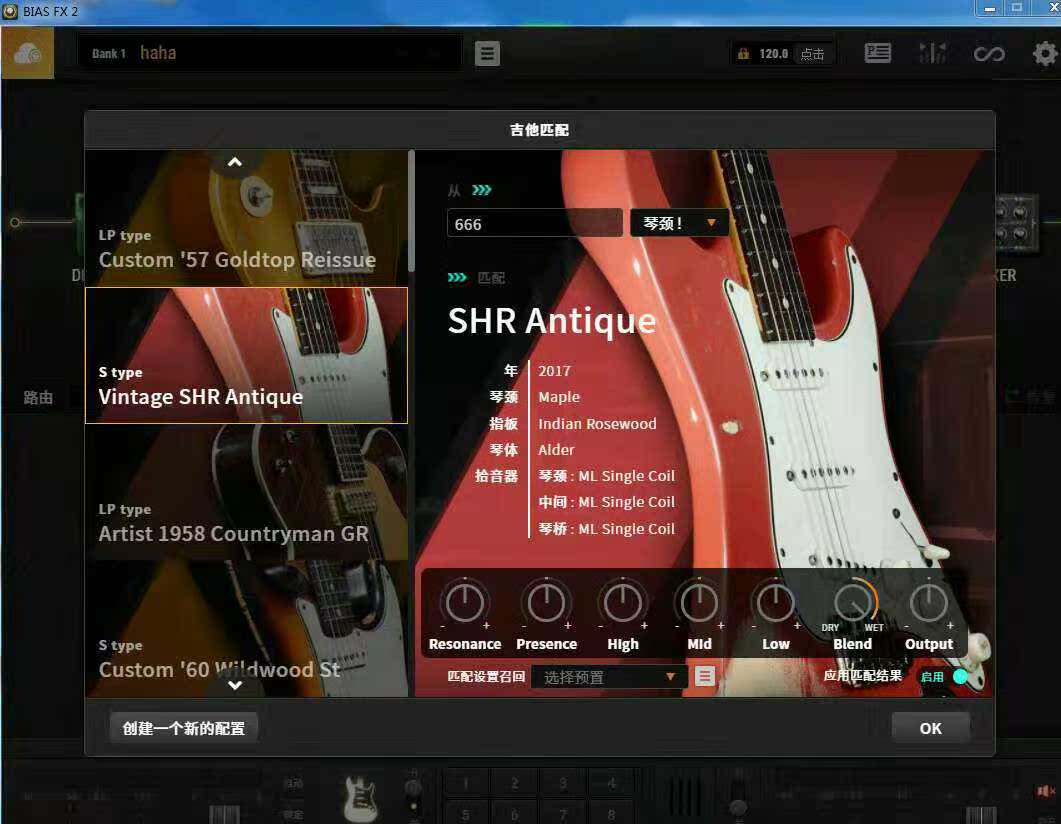This screenshot has height=824, width=1061.
Task: Click the 2017 year value
Action: click(554, 371)
